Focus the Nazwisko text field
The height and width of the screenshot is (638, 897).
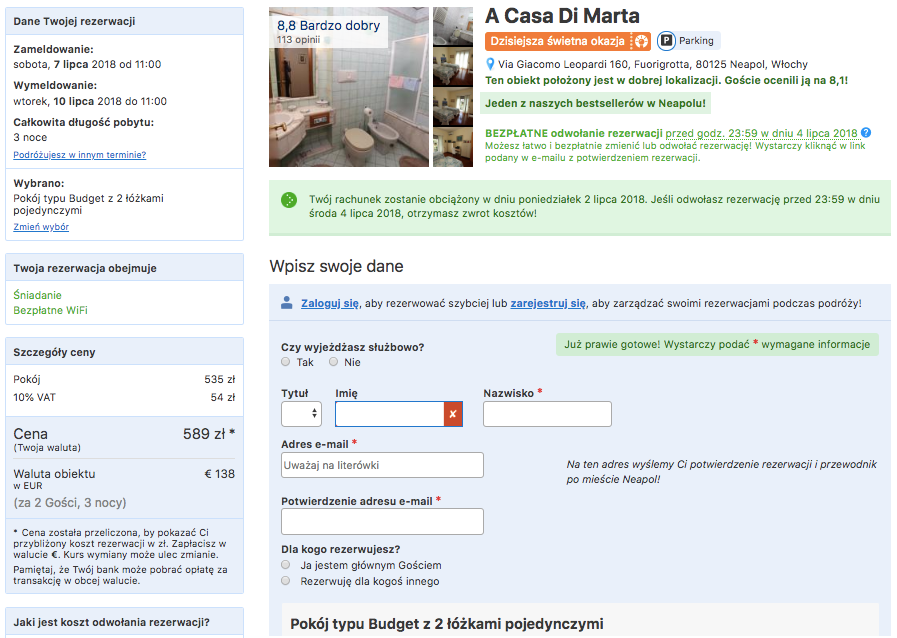[547, 414]
